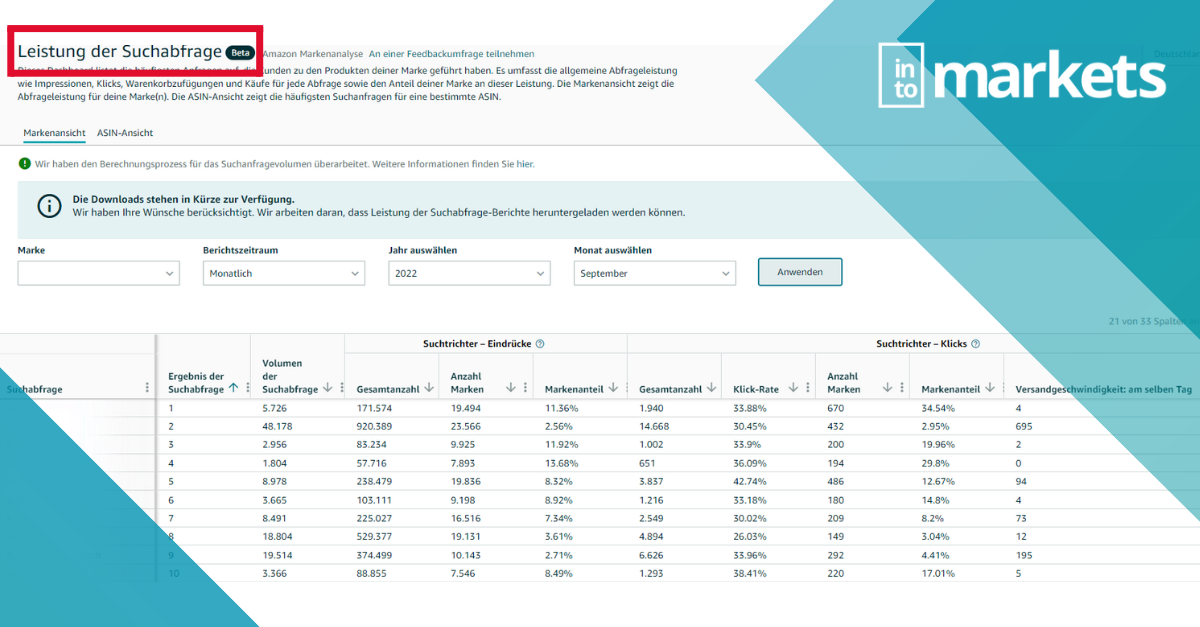1200x627 pixels.
Task: Click the 'Versandgeschwindigkeit: am selben Tag' column header
Action: [1103, 388]
